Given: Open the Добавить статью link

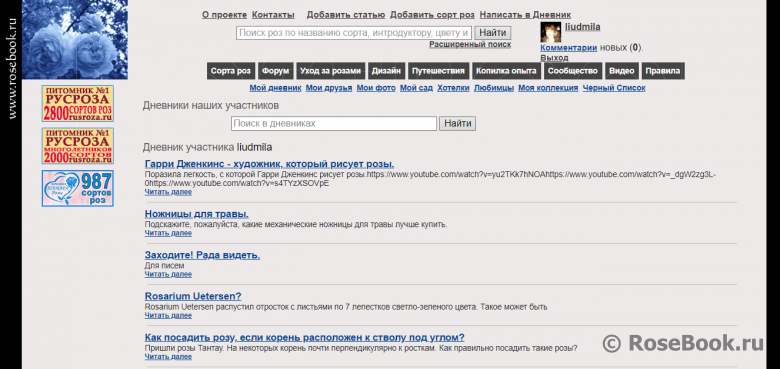Looking at the screenshot, I should pos(346,15).
